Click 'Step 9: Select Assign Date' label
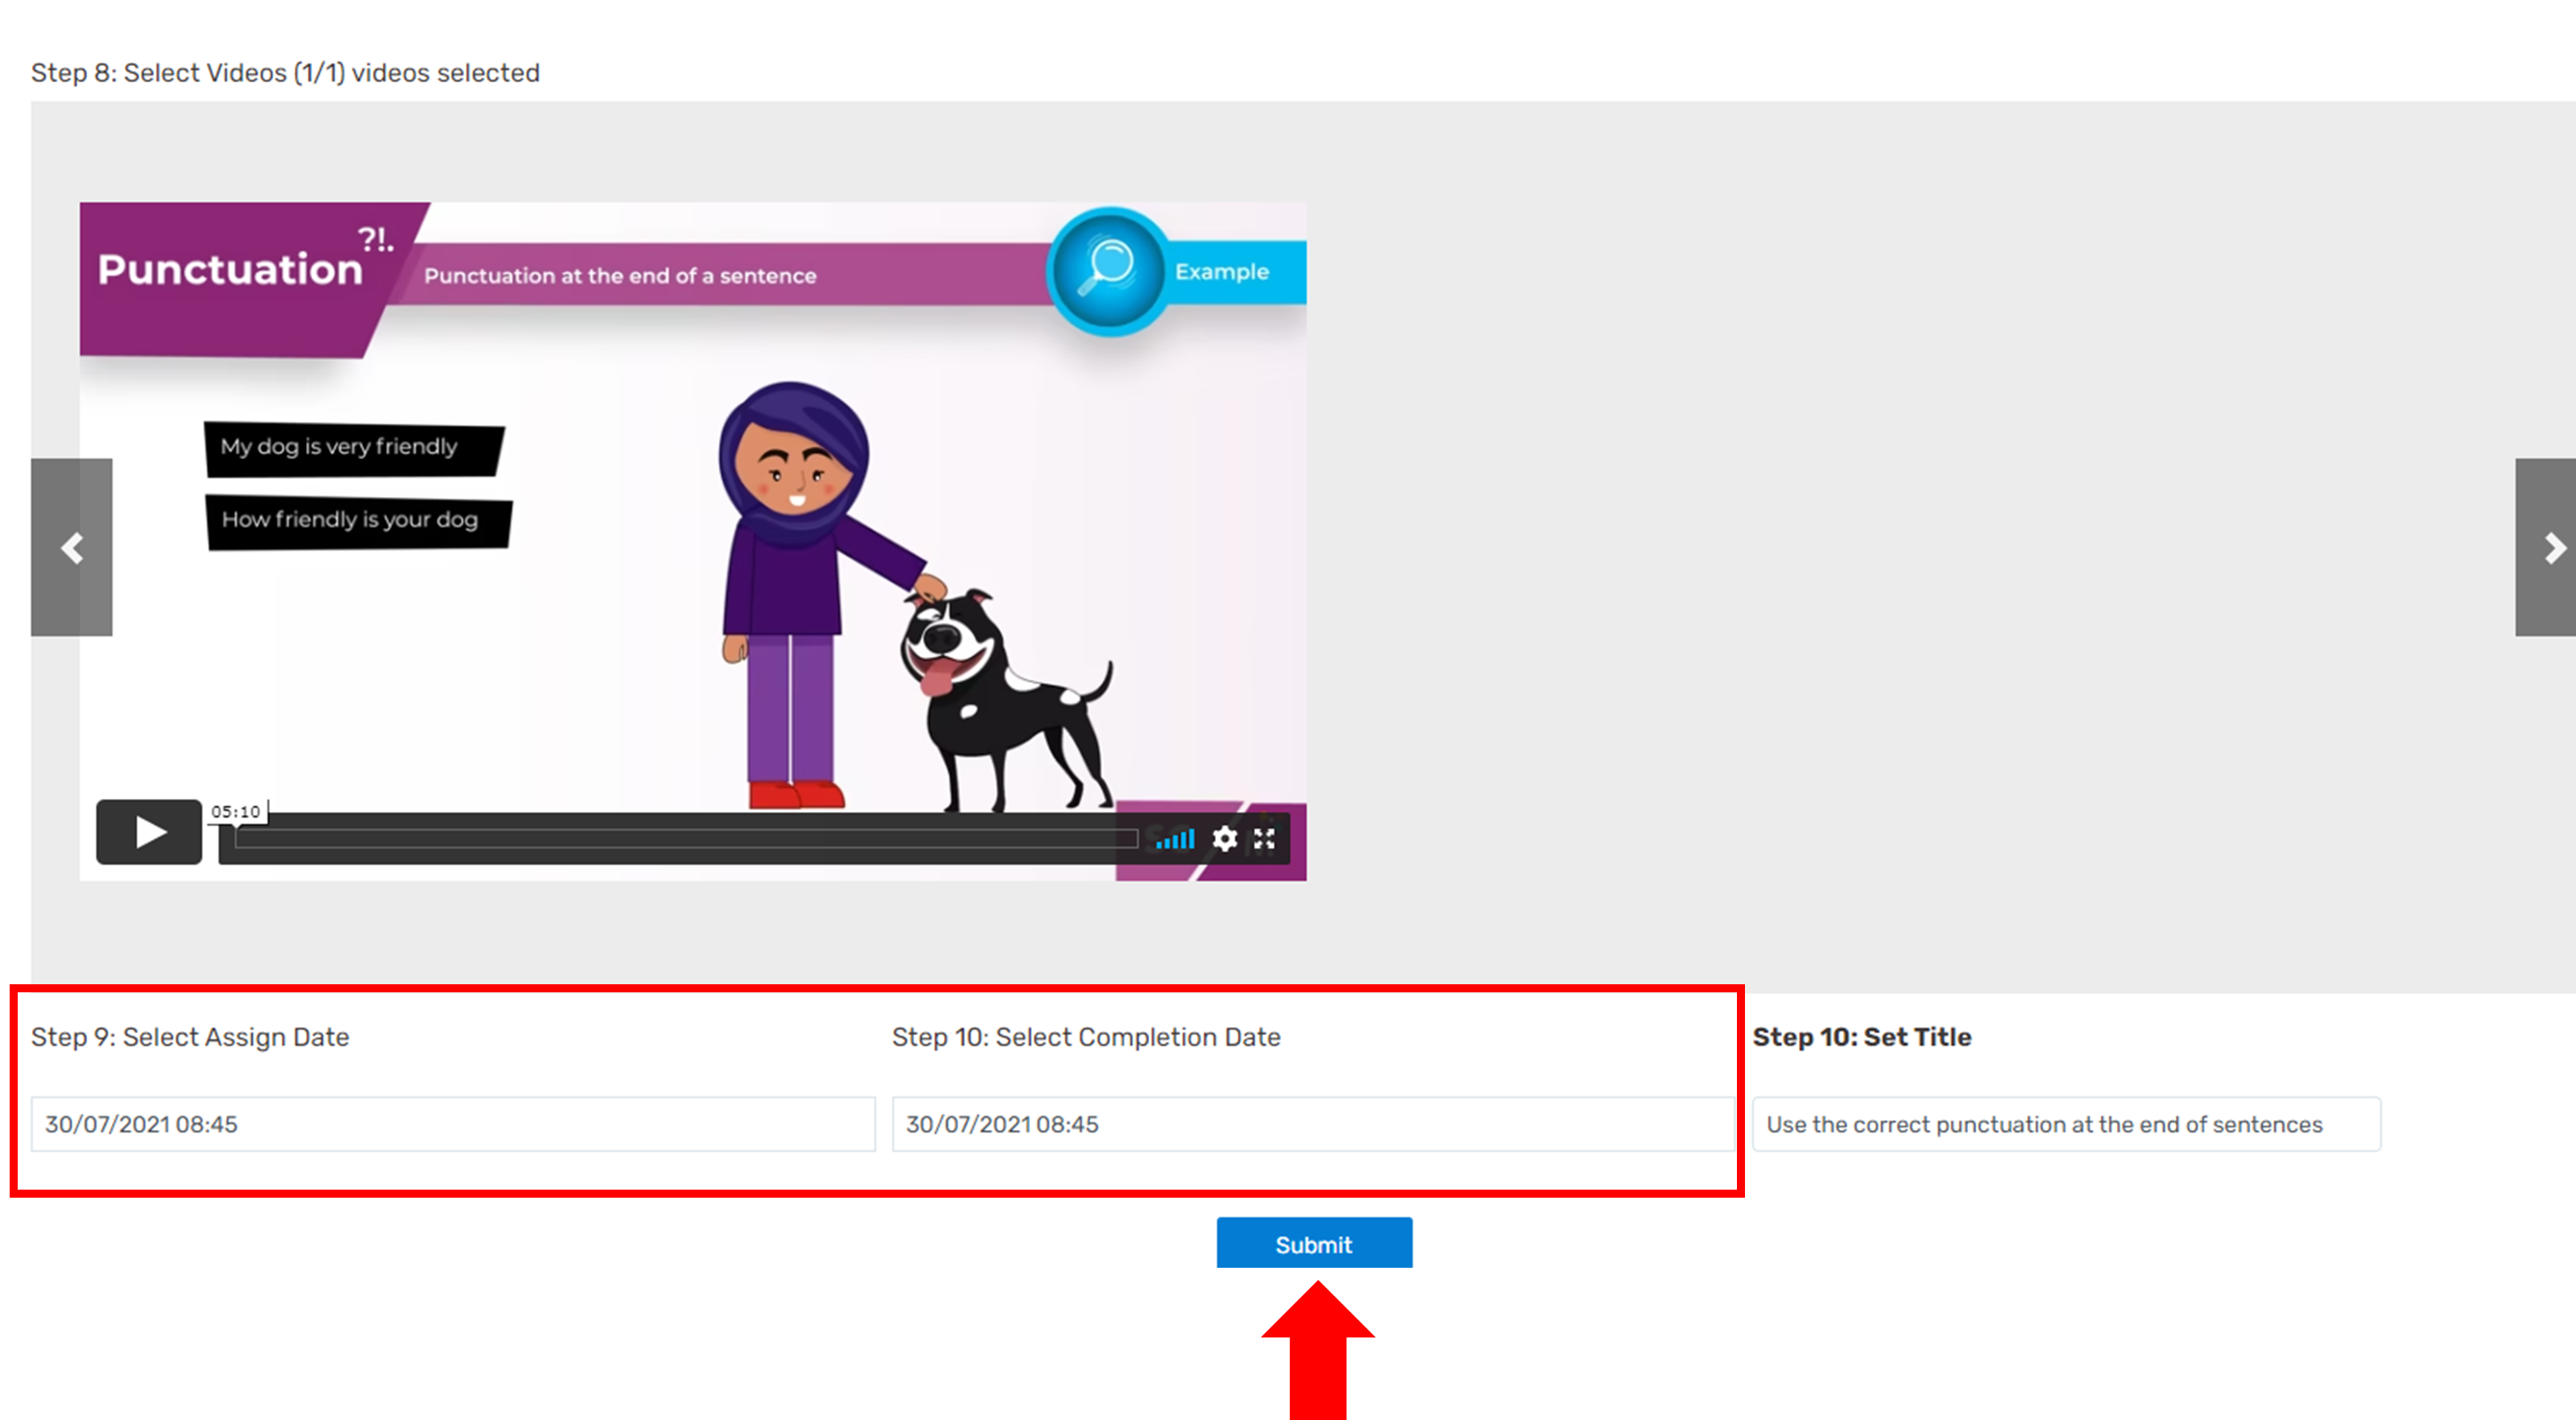 (190, 1037)
